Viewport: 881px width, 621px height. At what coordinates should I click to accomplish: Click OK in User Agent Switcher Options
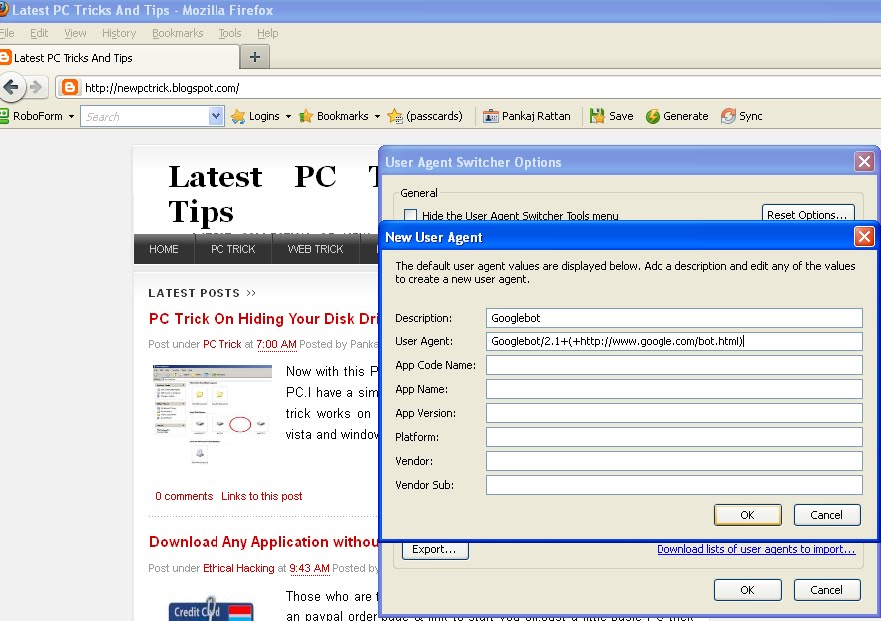click(747, 590)
